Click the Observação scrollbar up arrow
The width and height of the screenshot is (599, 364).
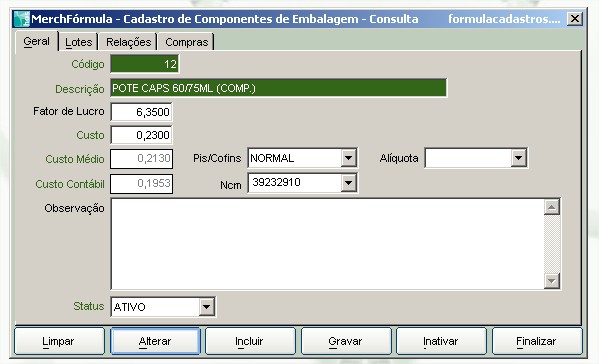[x=552, y=207]
